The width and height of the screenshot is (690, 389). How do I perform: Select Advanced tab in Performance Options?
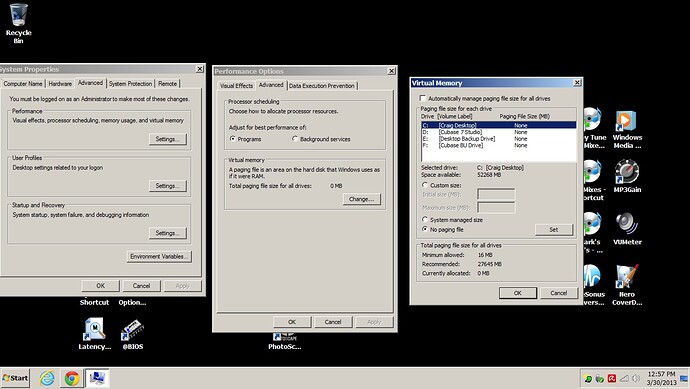[271, 85]
